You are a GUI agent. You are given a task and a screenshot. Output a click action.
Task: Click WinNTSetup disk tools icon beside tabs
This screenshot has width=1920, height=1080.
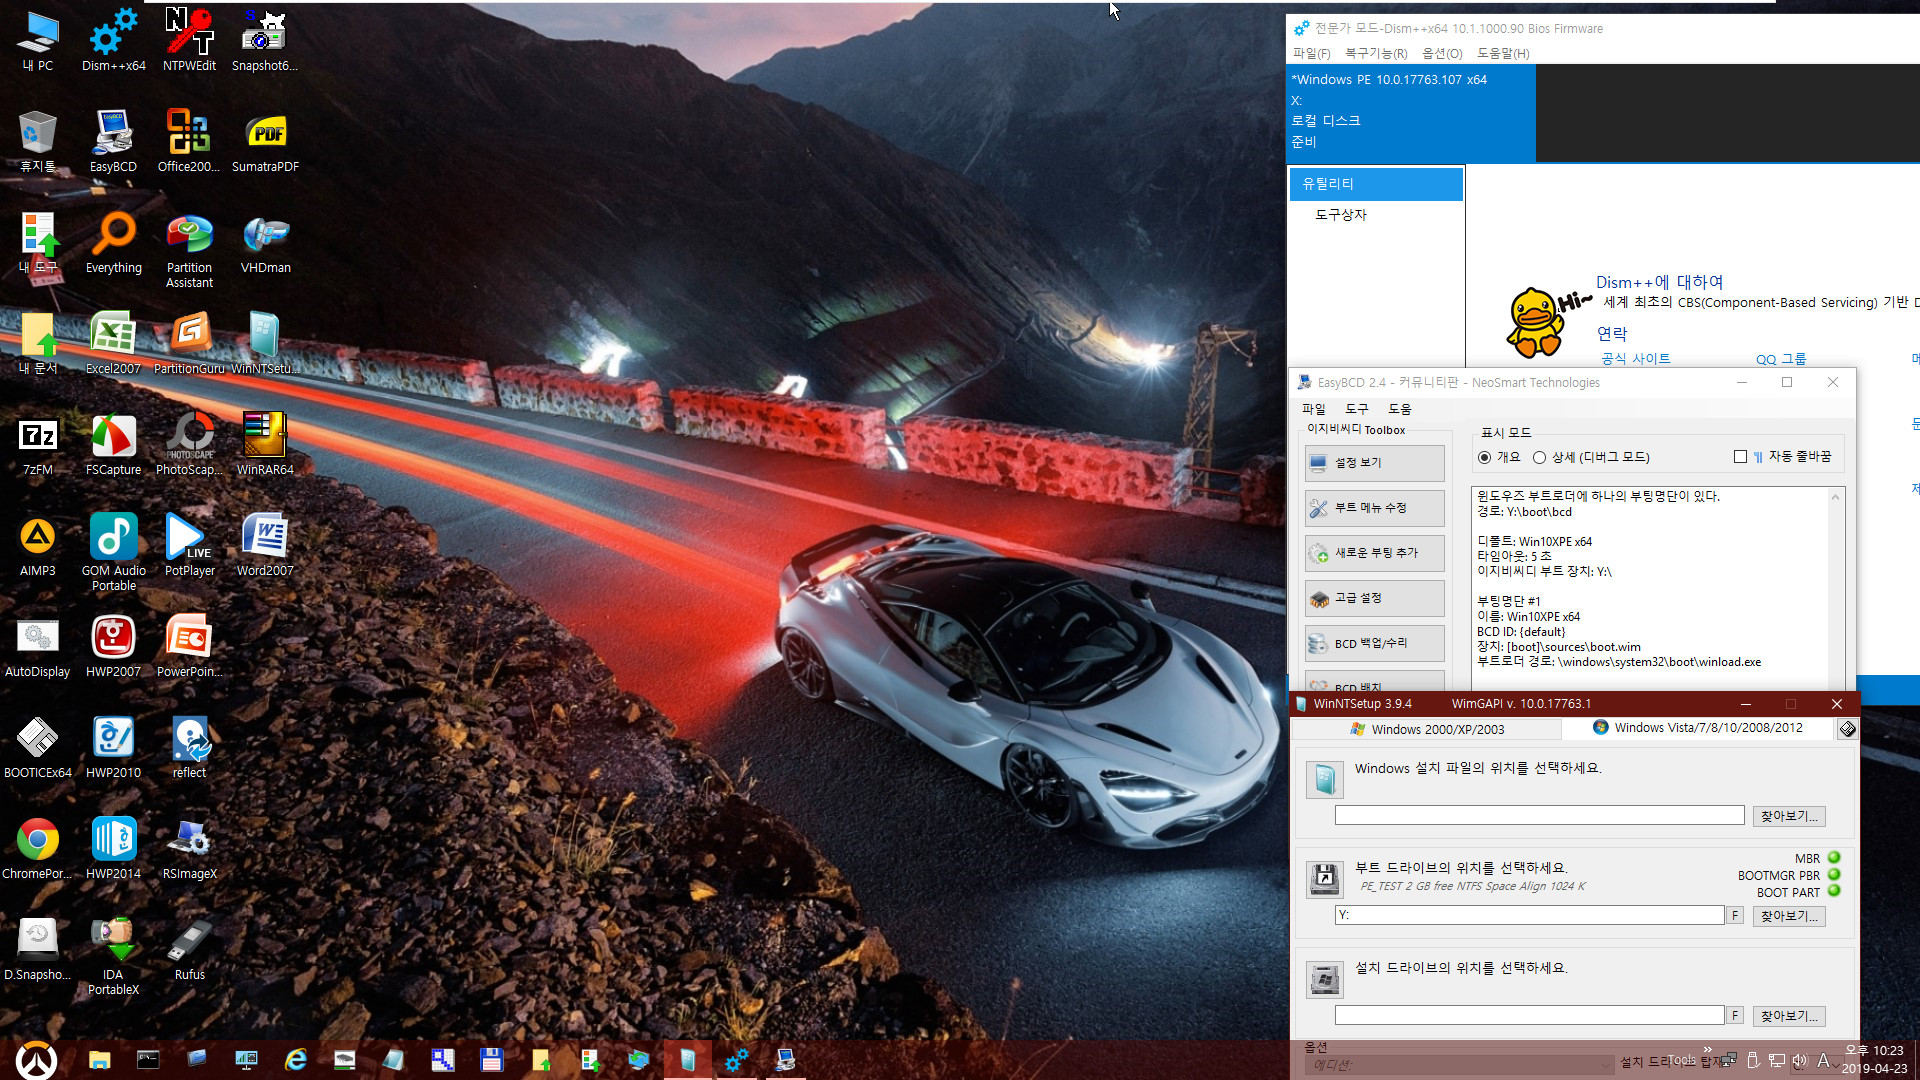click(1847, 729)
